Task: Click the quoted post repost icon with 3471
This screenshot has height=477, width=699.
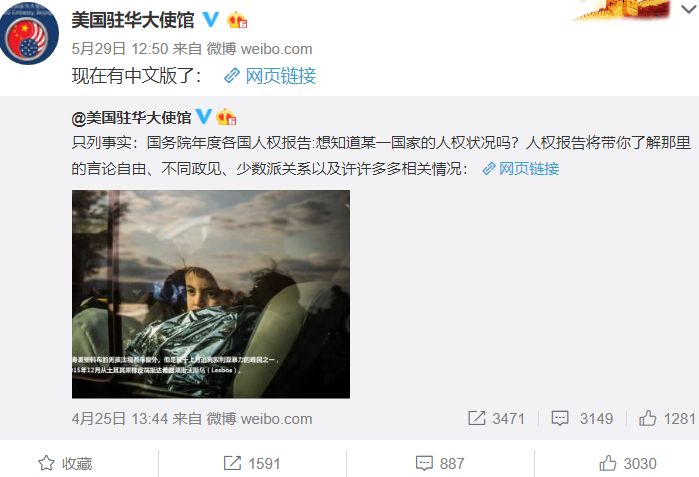Action: pos(496,418)
